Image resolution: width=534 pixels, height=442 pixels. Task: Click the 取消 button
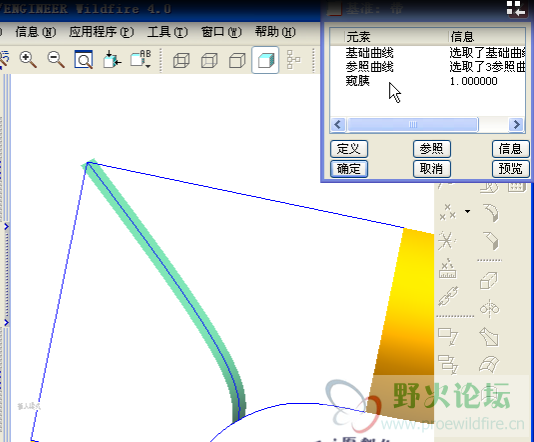tap(432, 169)
